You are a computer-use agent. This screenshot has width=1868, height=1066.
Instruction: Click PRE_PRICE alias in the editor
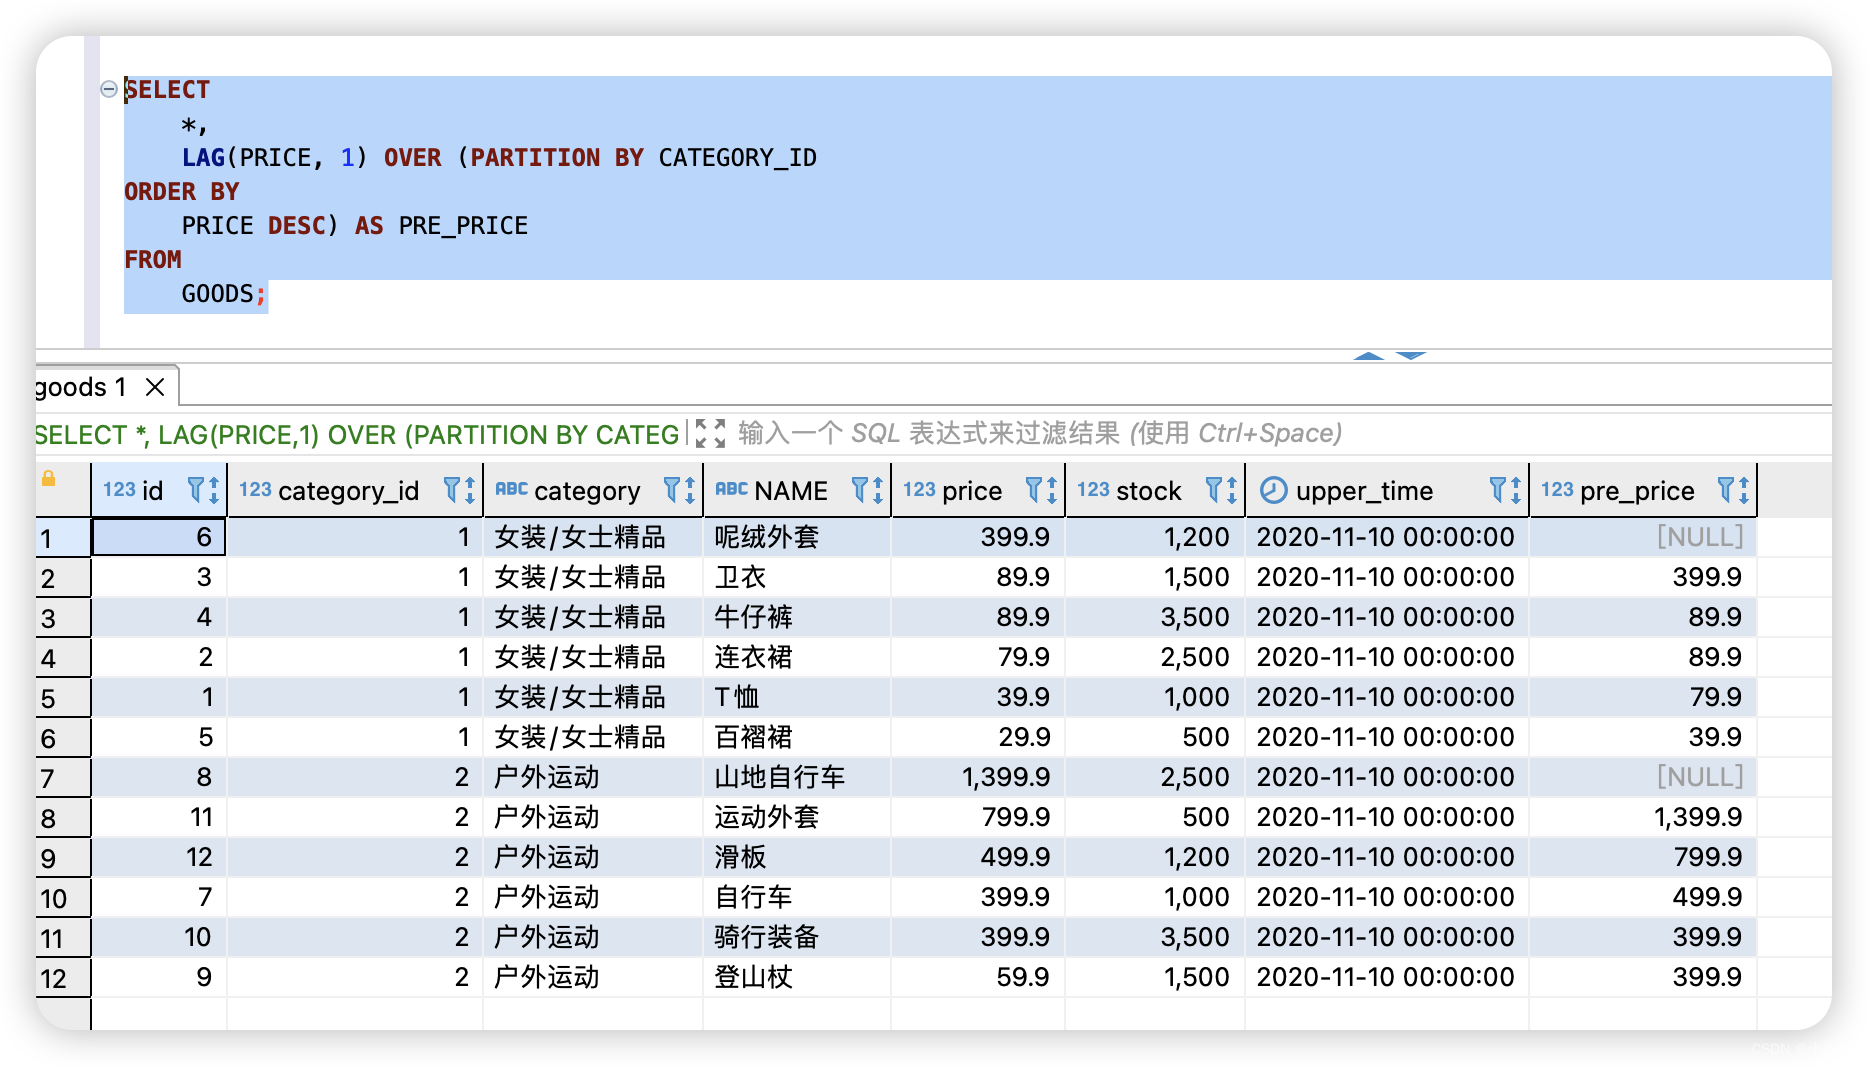click(x=463, y=226)
